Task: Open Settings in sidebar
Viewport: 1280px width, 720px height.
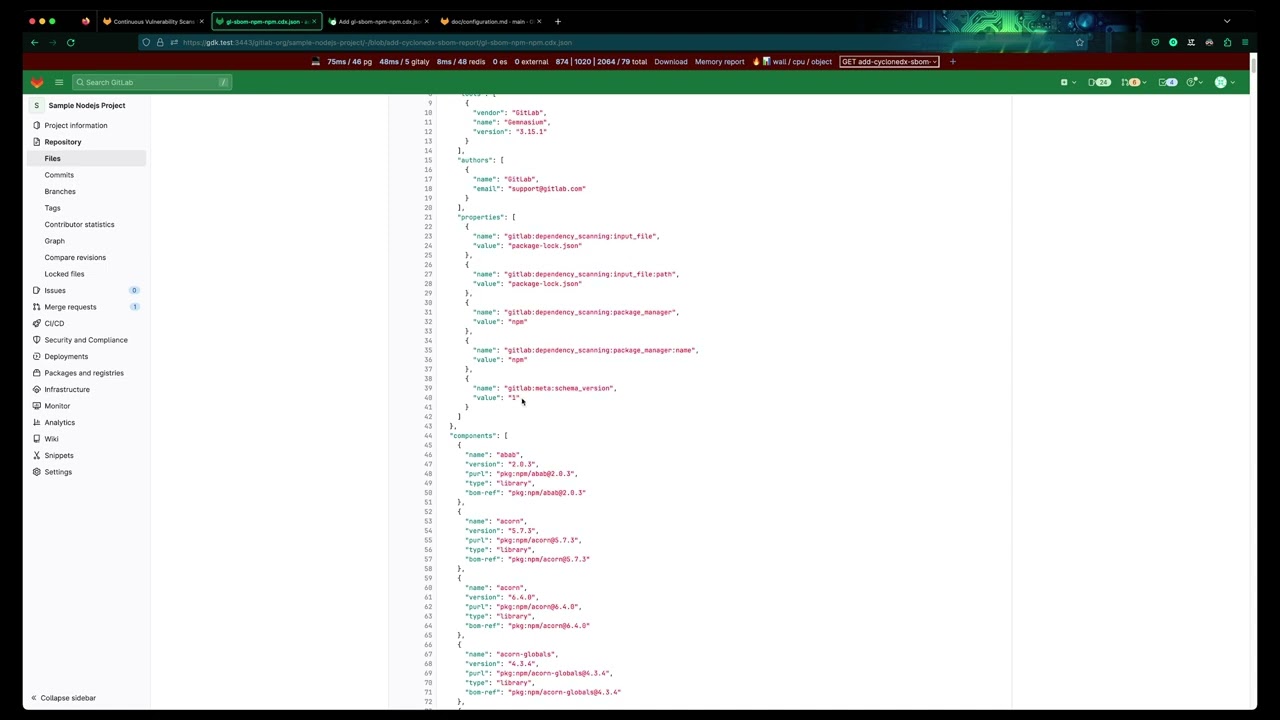Action: click(x=87, y=472)
